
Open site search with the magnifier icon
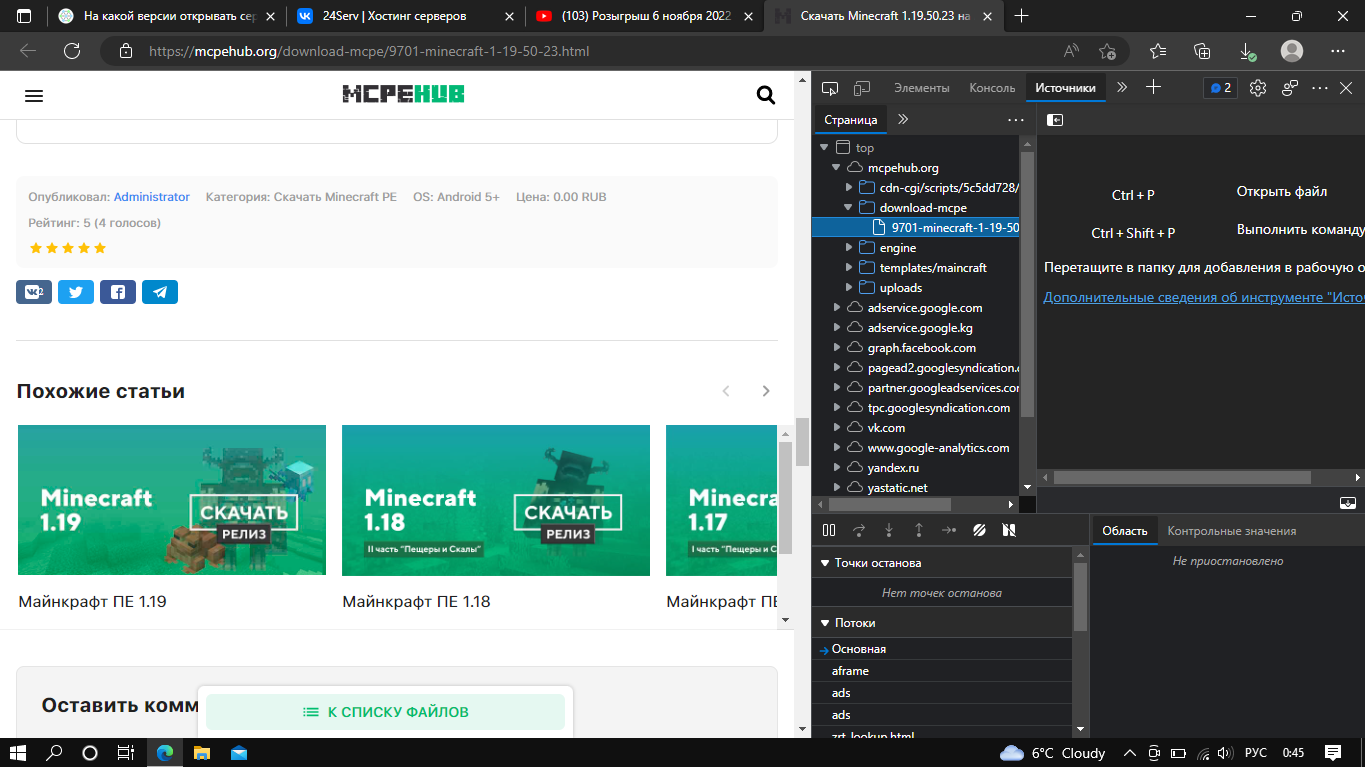[766, 95]
